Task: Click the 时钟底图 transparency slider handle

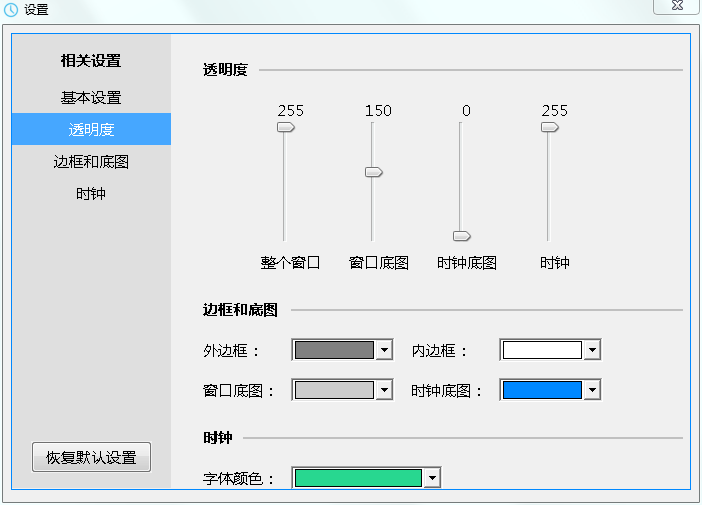Action: tap(461, 236)
